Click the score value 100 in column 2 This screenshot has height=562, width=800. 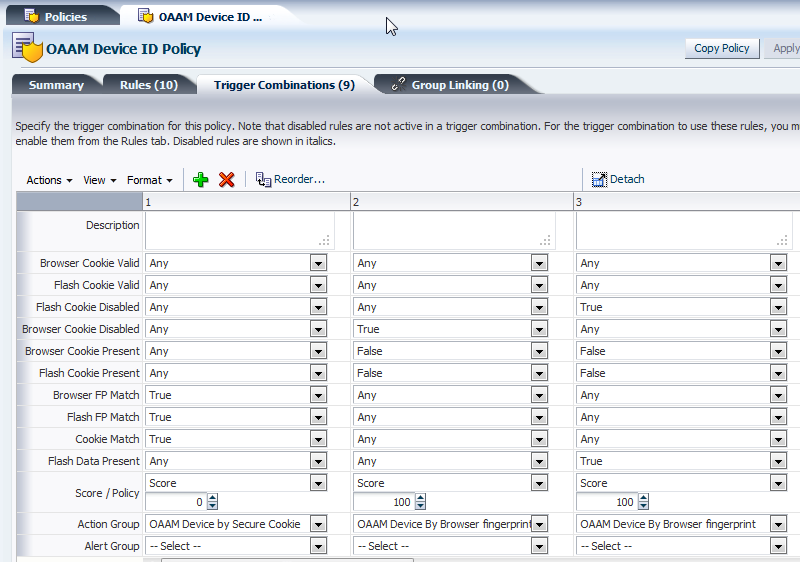tap(384, 502)
